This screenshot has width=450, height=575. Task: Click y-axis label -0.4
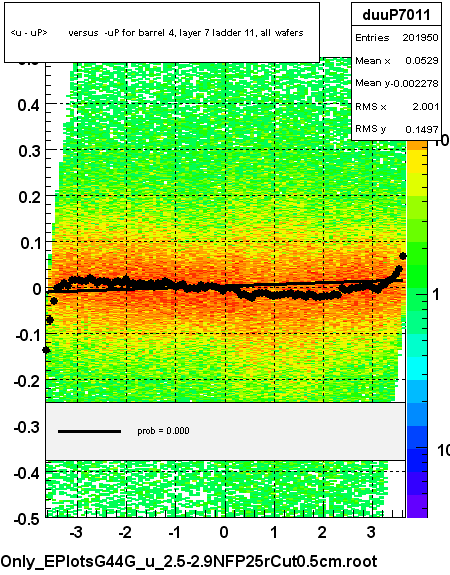[27, 473]
